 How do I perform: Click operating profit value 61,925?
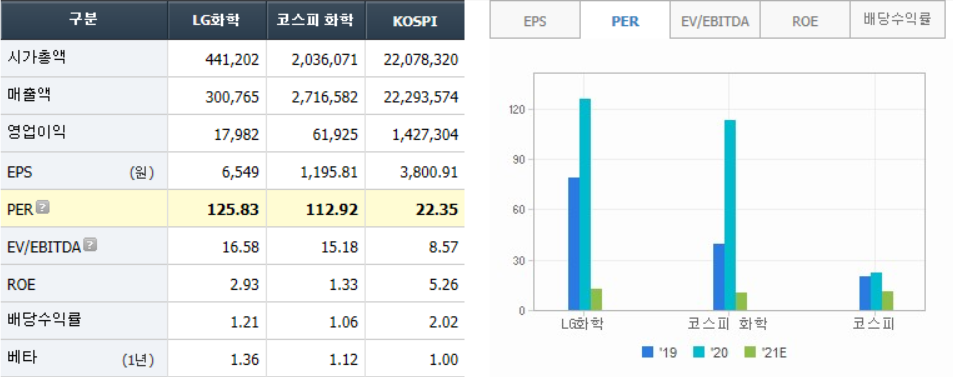pos(335,134)
